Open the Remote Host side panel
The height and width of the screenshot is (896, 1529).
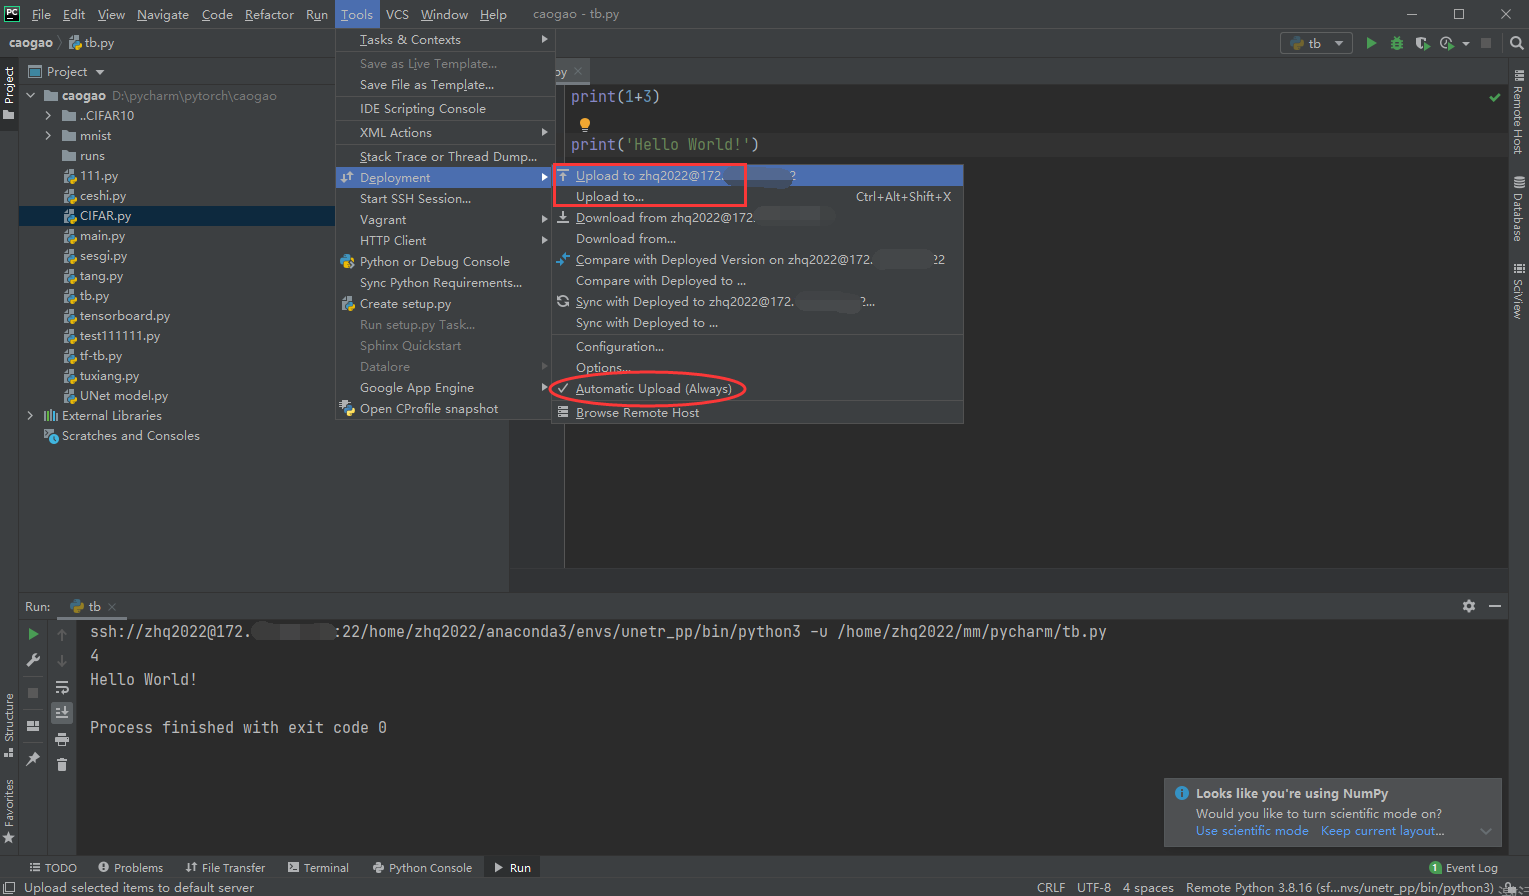pyautogui.click(x=1518, y=111)
